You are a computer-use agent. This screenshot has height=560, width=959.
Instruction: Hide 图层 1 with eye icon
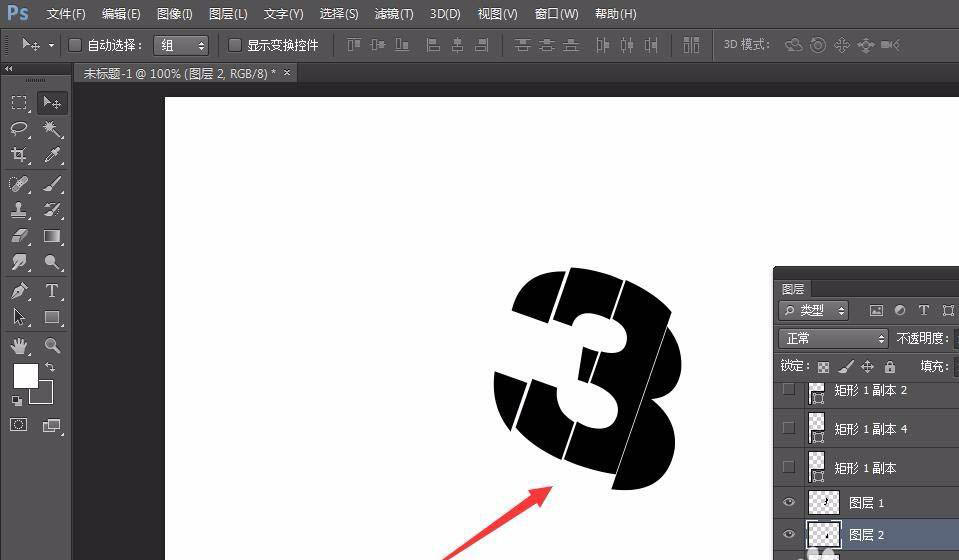788,503
